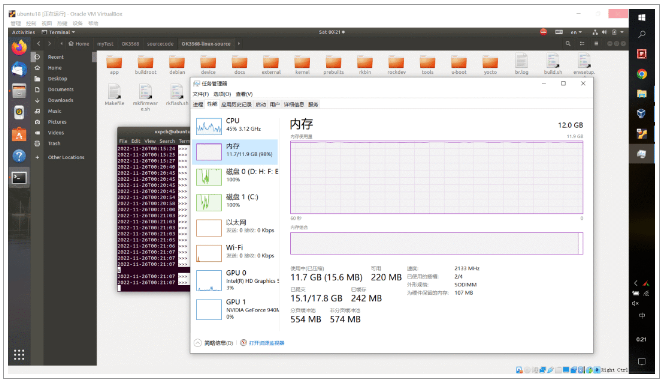The width and height of the screenshot is (664, 385).
Task: Open the Files app in the dock
Action: pyautogui.click(x=19, y=91)
